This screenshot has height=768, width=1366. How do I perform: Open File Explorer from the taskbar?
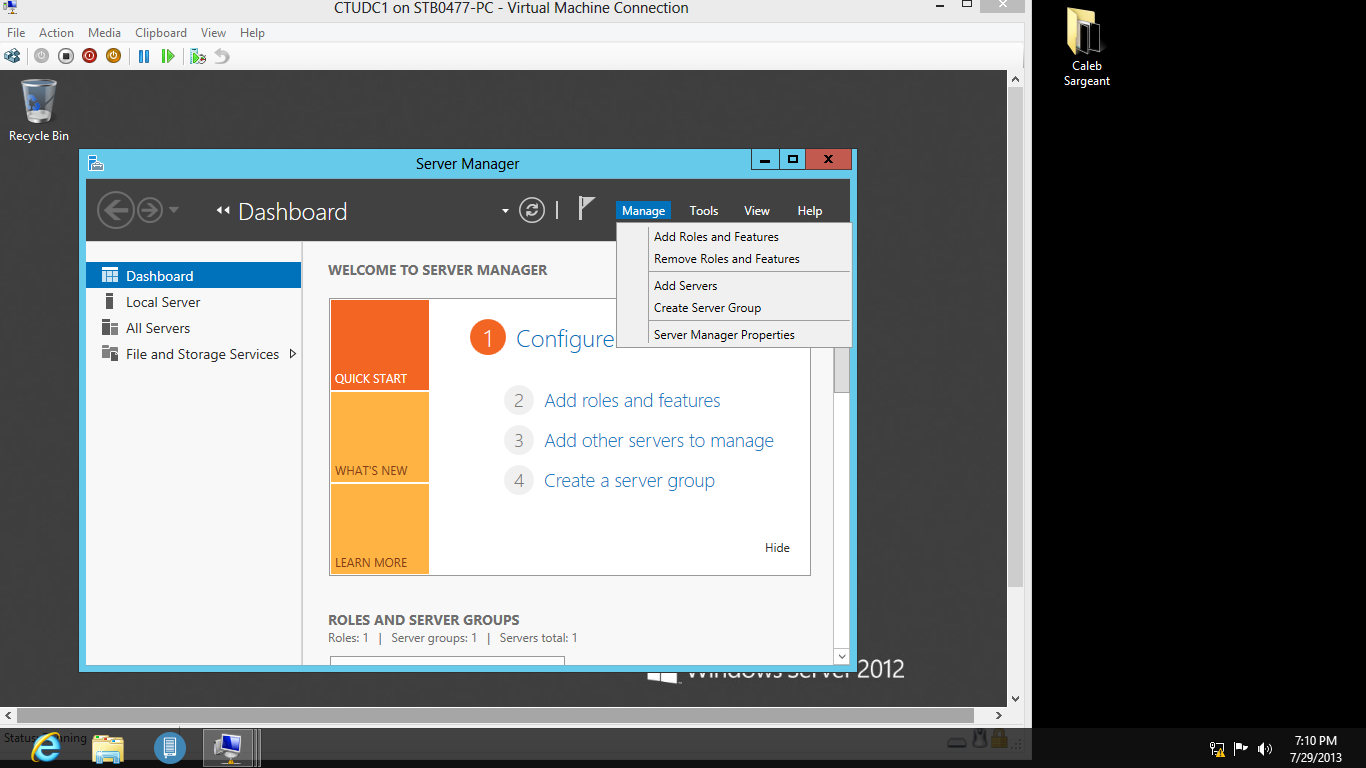pos(108,747)
